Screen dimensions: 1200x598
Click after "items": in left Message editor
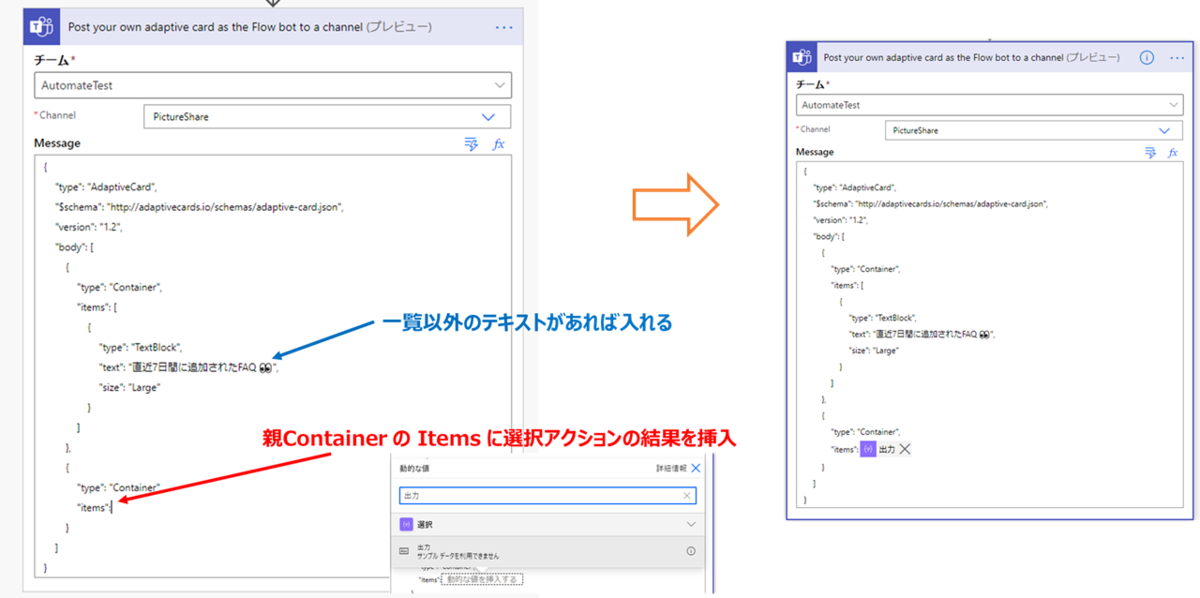(x=113, y=508)
